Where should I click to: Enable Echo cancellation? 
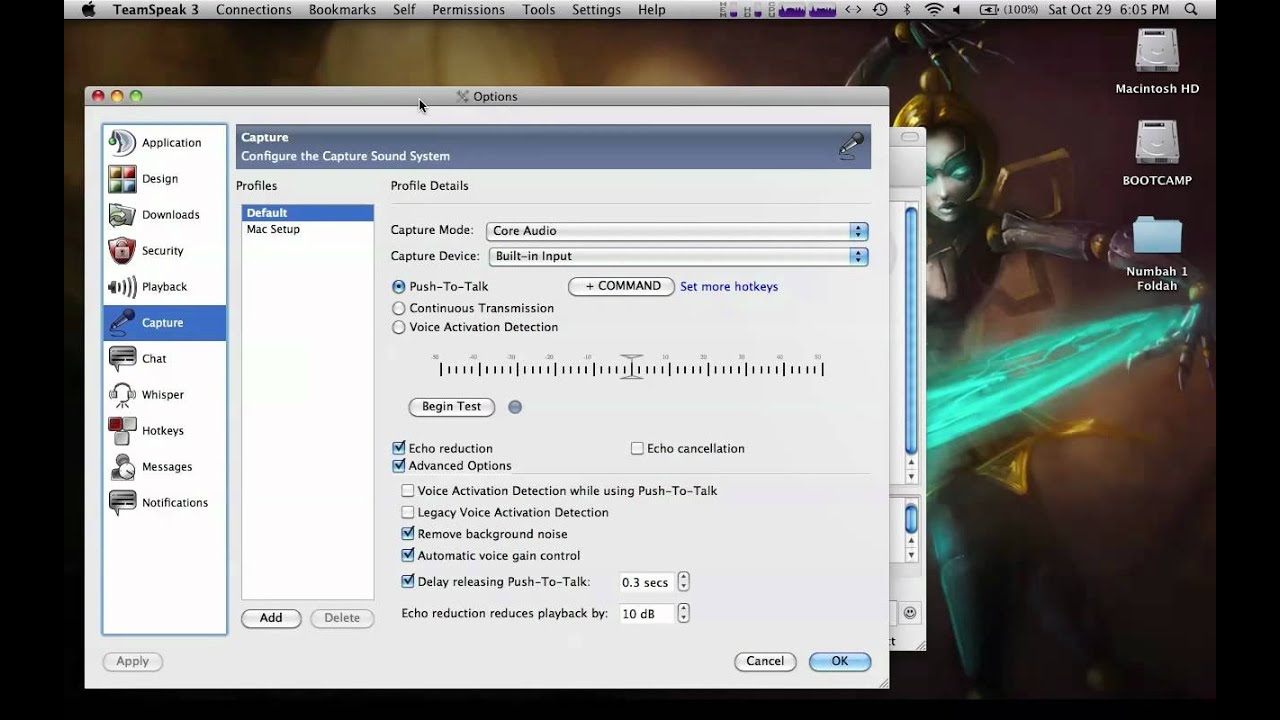(637, 448)
